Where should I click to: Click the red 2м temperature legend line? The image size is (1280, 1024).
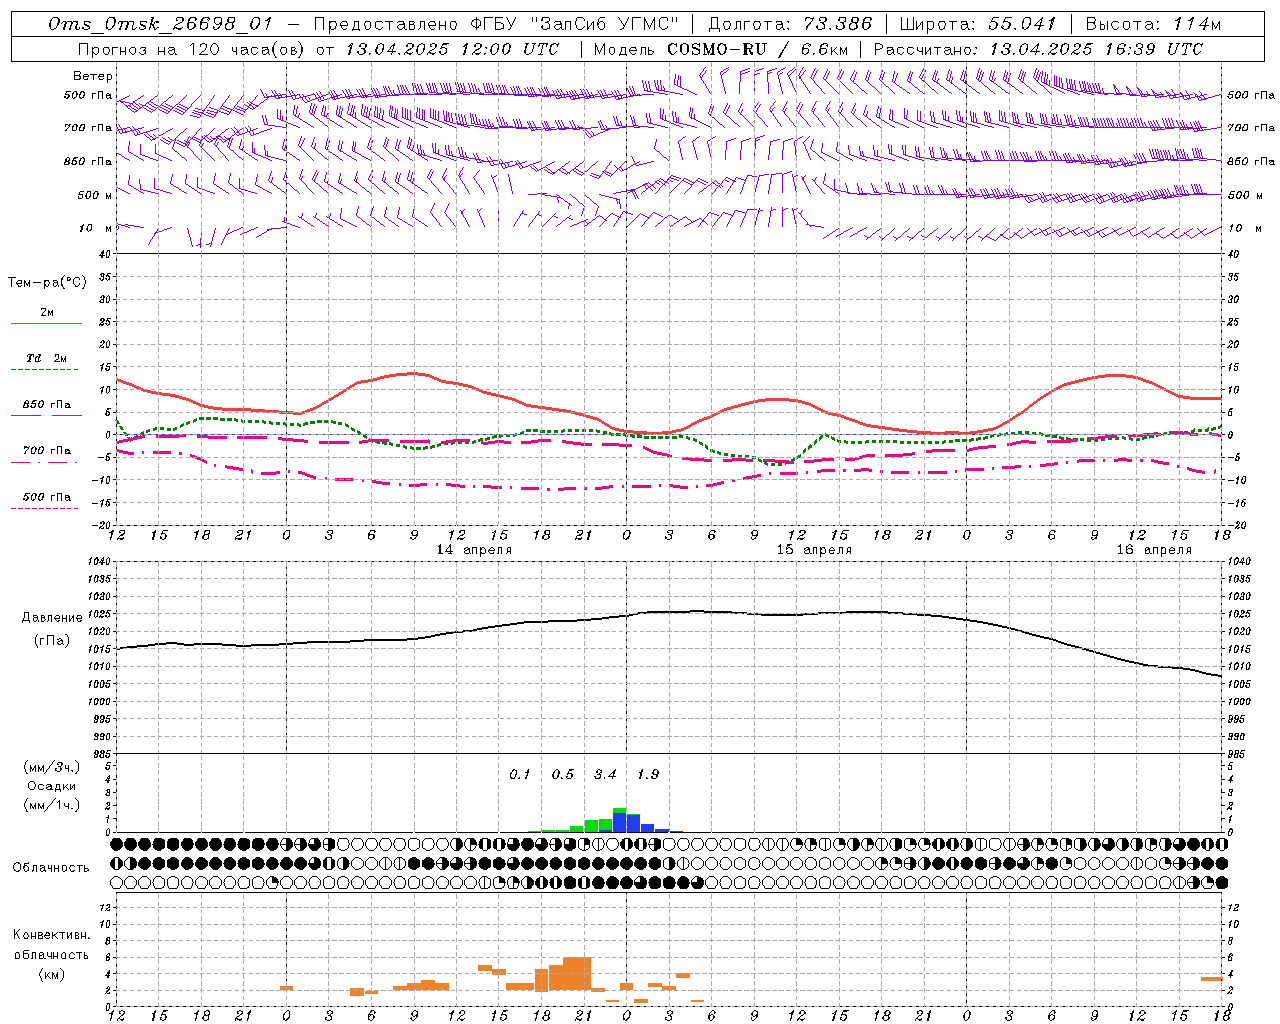tap(46, 323)
